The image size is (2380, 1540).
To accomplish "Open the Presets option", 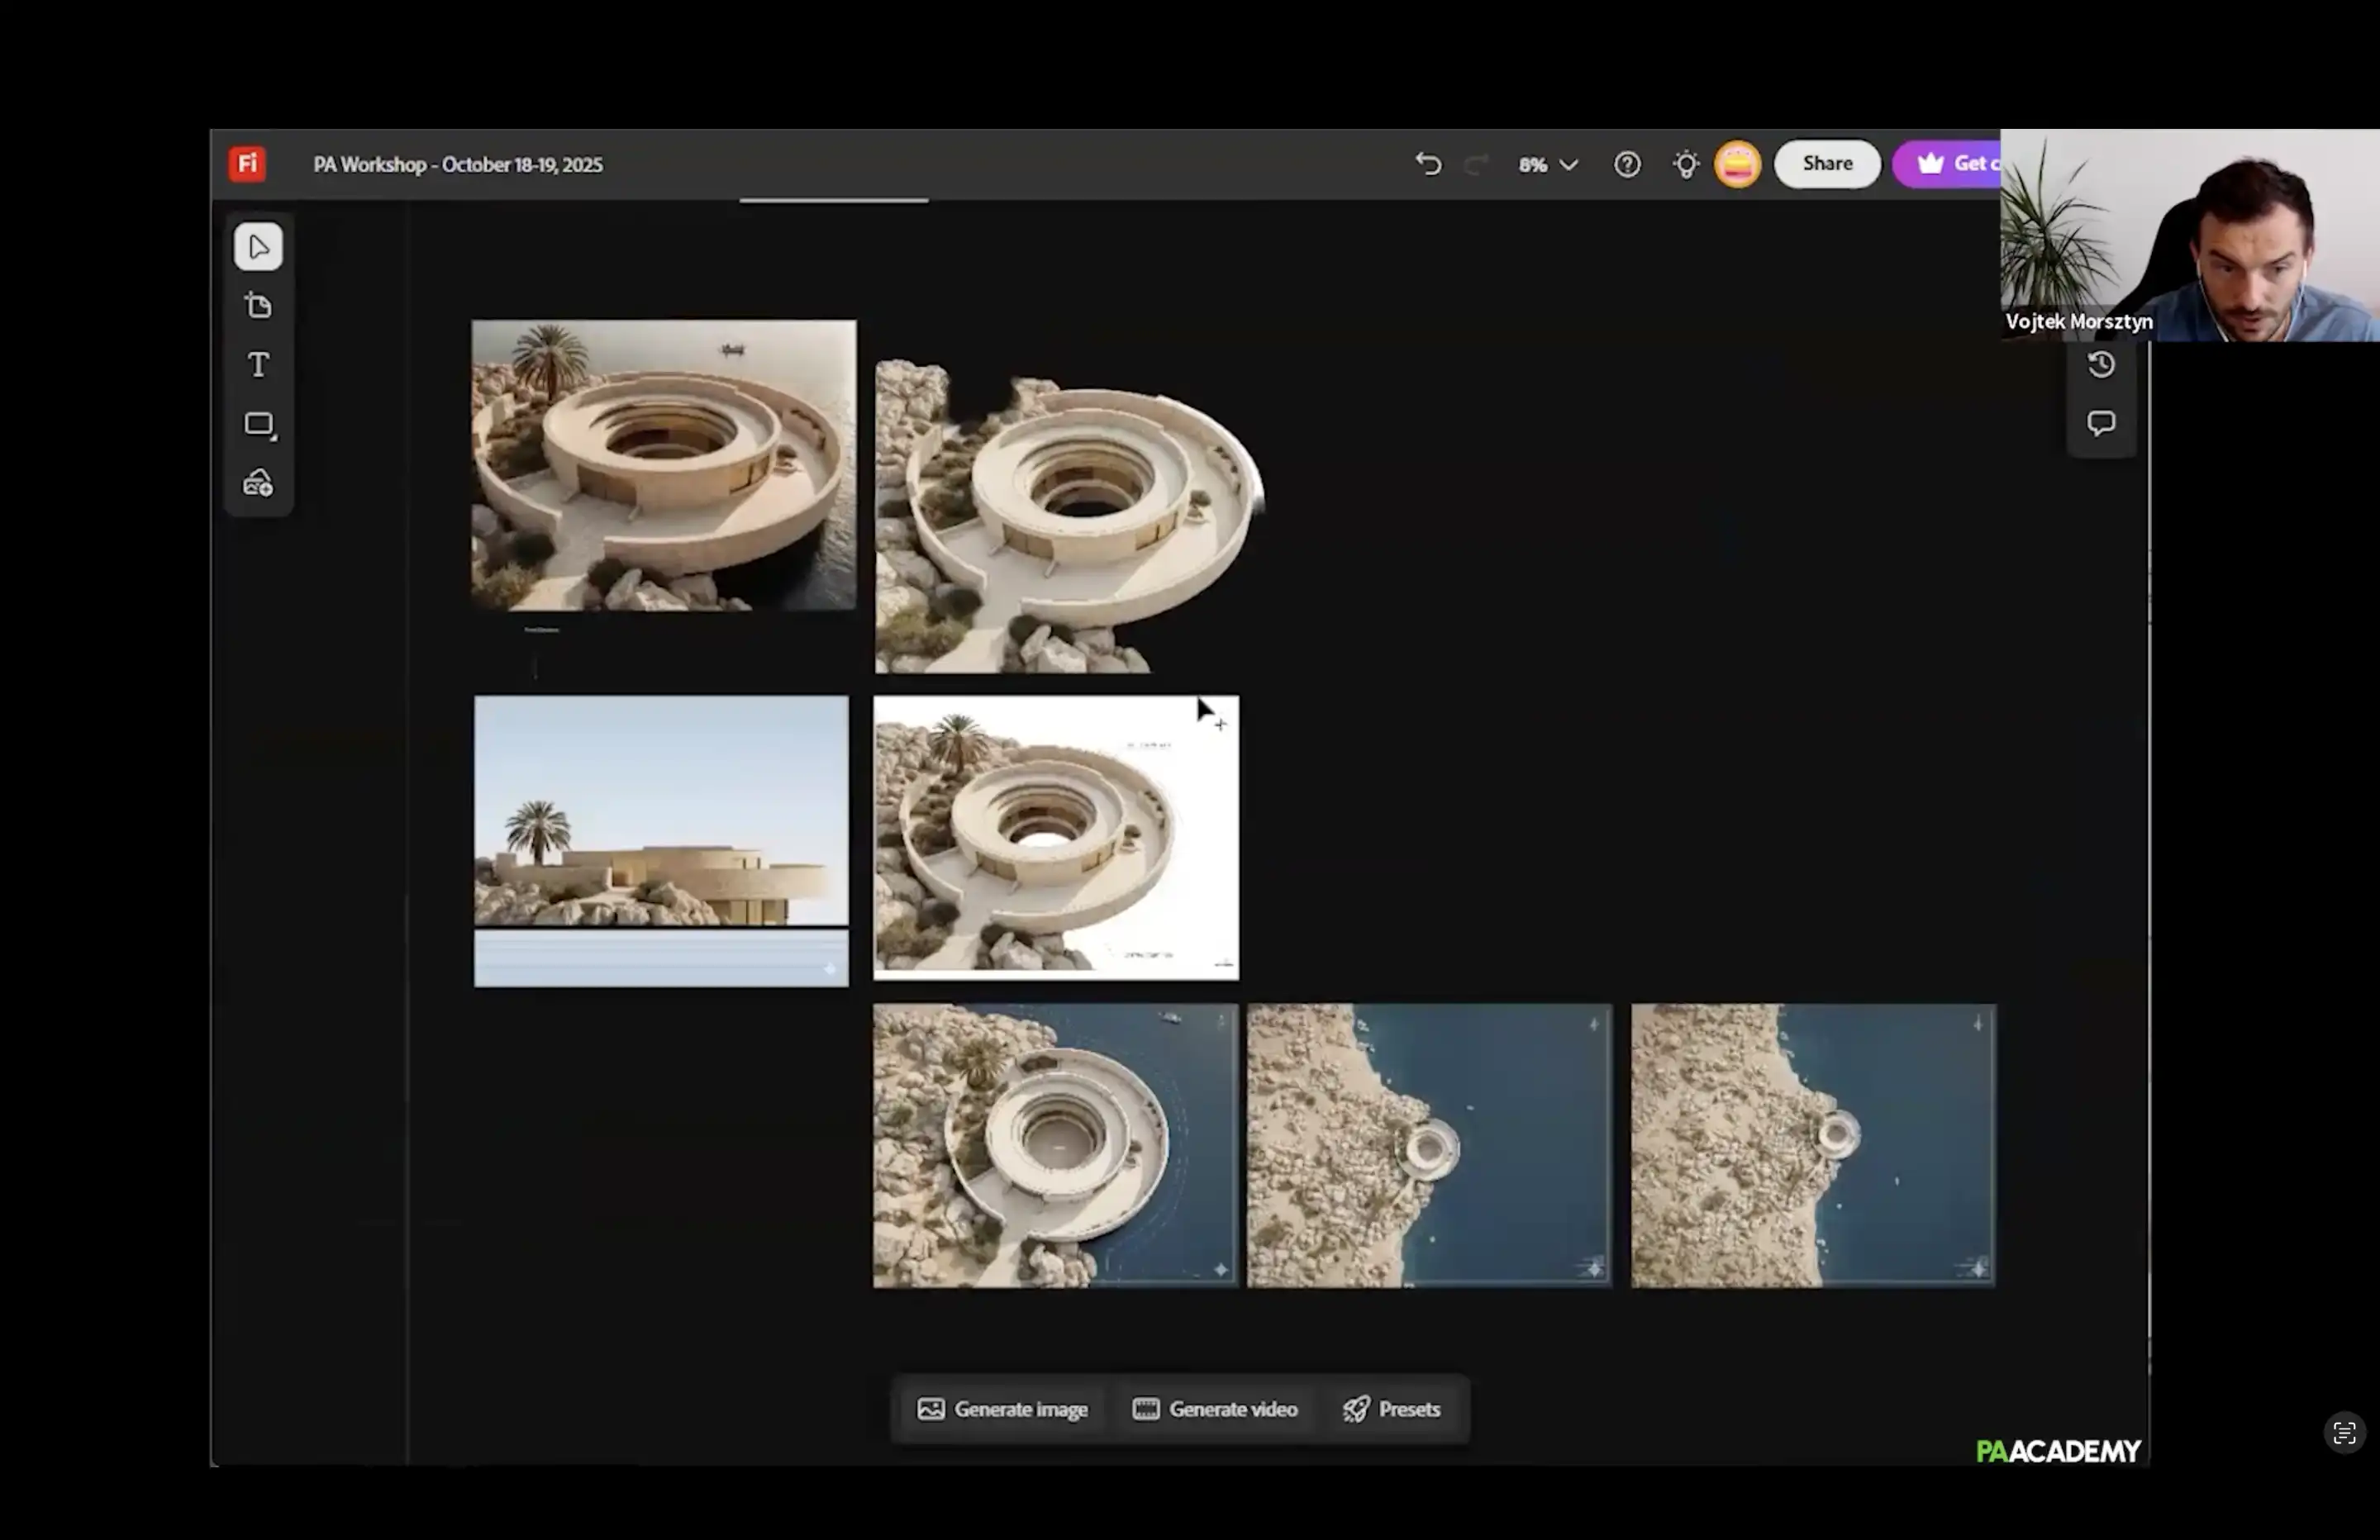I will coord(1391,1409).
